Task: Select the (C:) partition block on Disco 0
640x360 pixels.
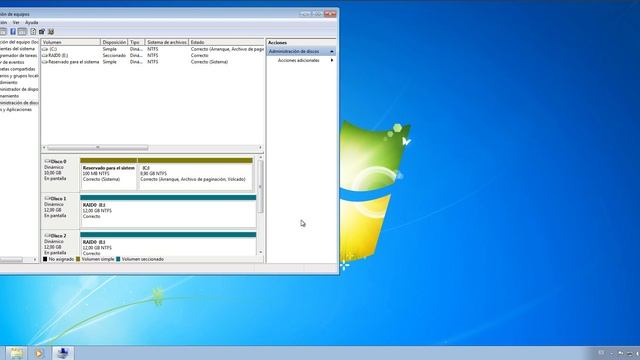Action: tap(196, 174)
